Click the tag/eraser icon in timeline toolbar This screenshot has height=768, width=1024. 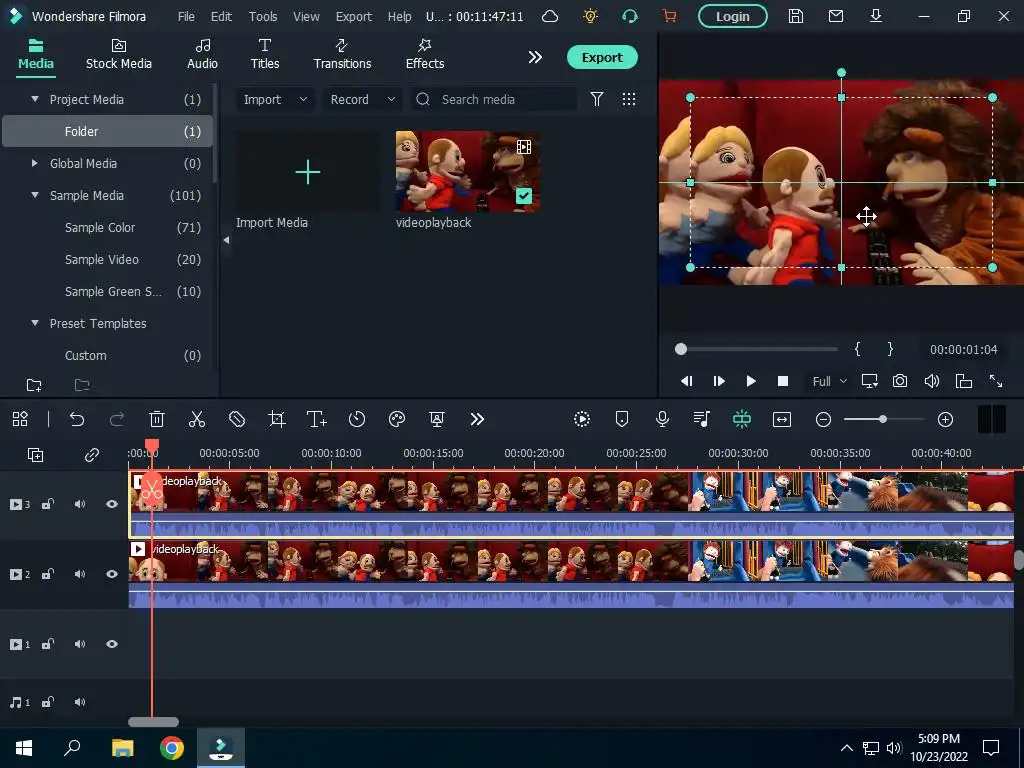click(237, 419)
